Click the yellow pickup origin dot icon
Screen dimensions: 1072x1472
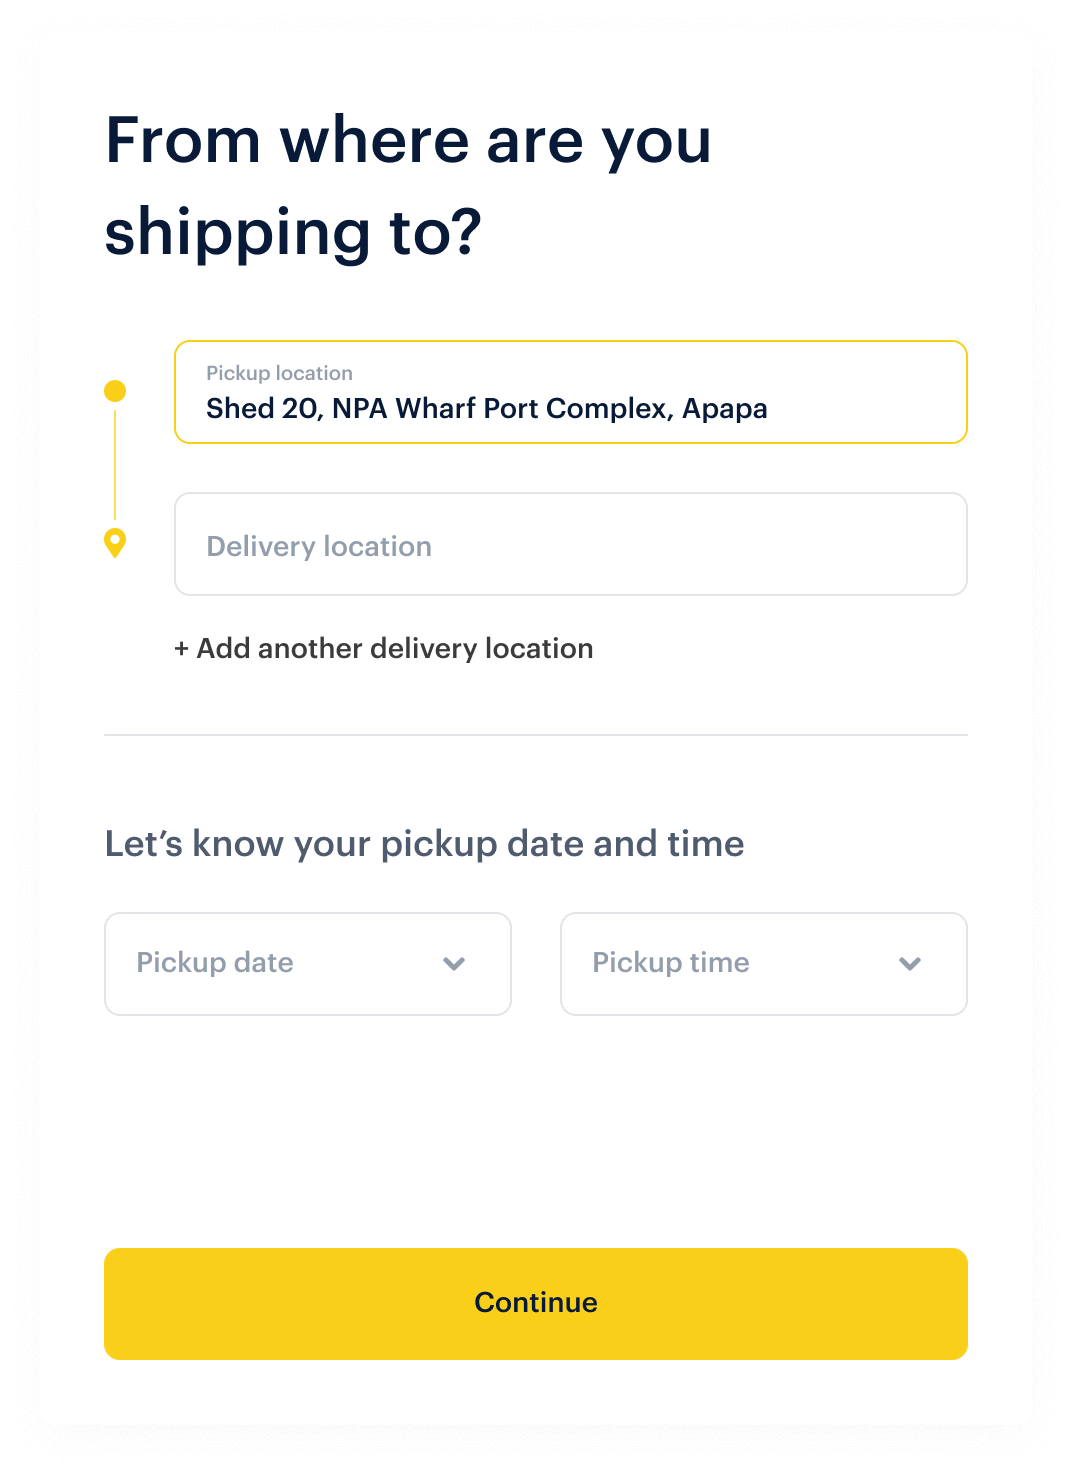coord(115,391)
